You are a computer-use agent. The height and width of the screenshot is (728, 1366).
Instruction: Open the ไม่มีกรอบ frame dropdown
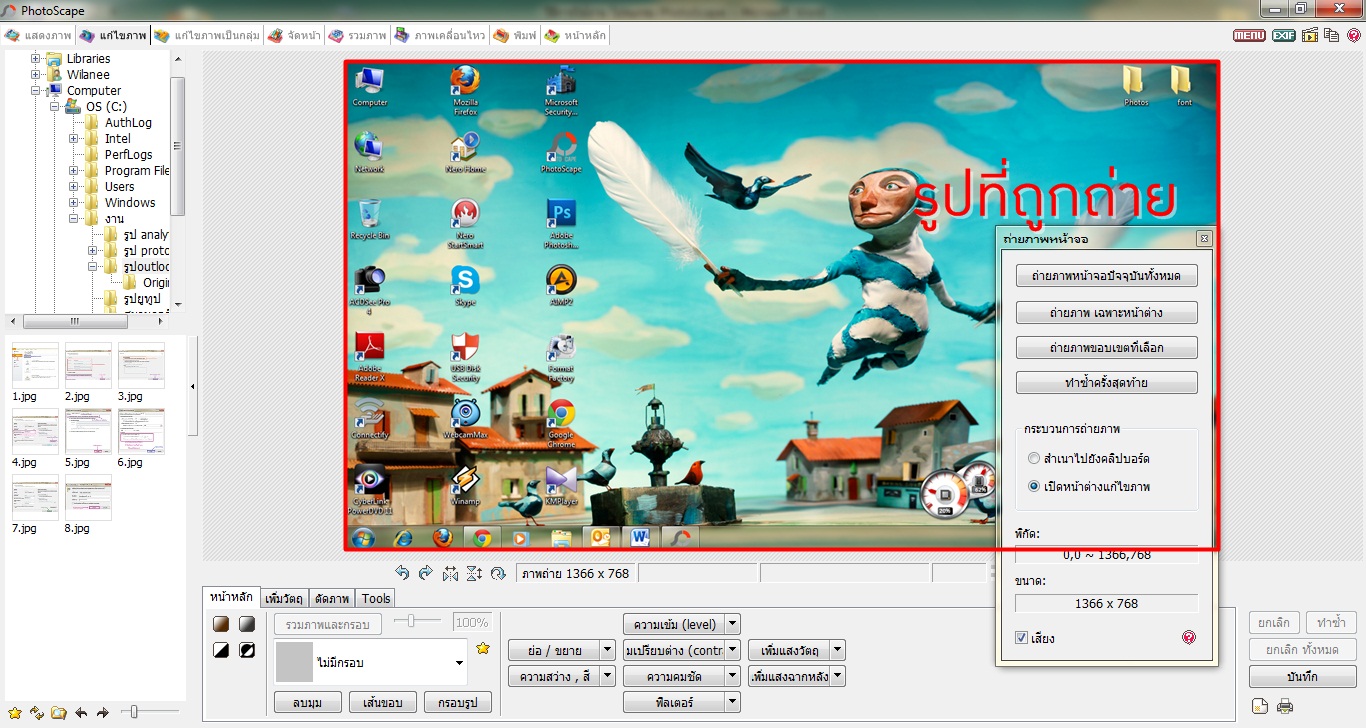(459, 663)
